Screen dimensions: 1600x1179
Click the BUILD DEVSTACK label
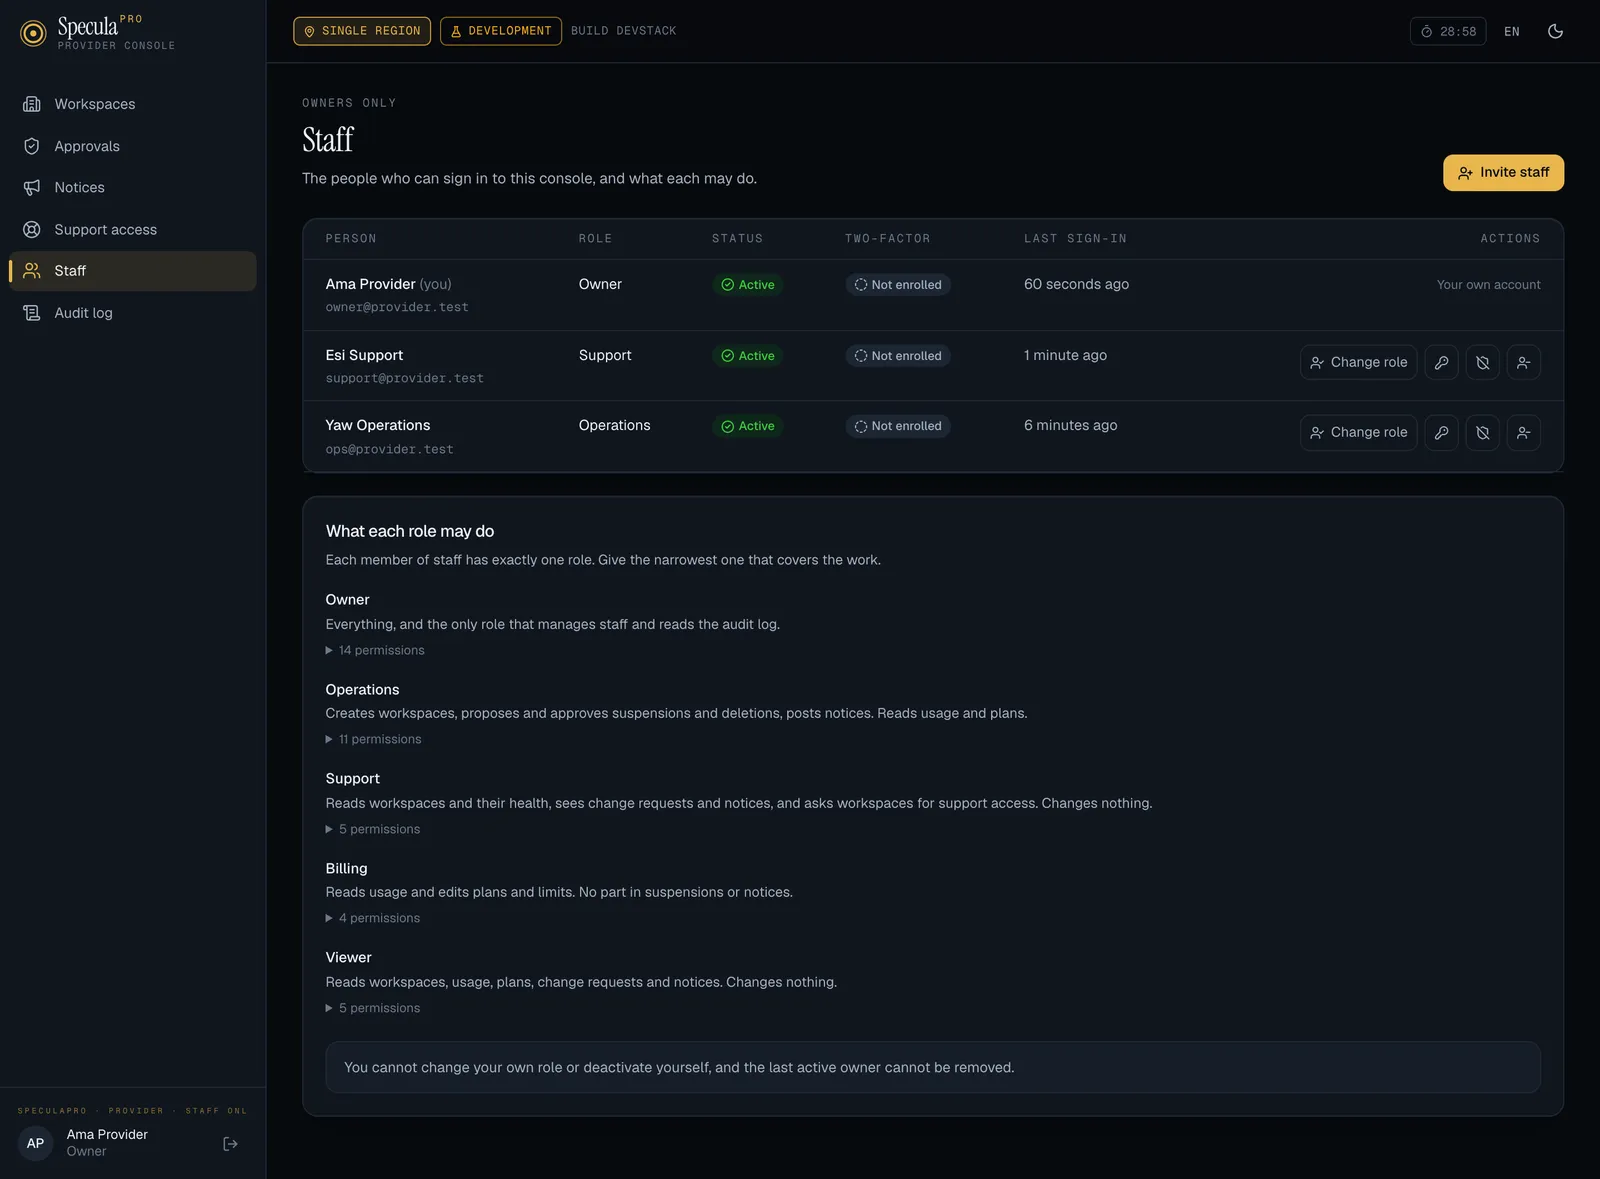[624, 31]
